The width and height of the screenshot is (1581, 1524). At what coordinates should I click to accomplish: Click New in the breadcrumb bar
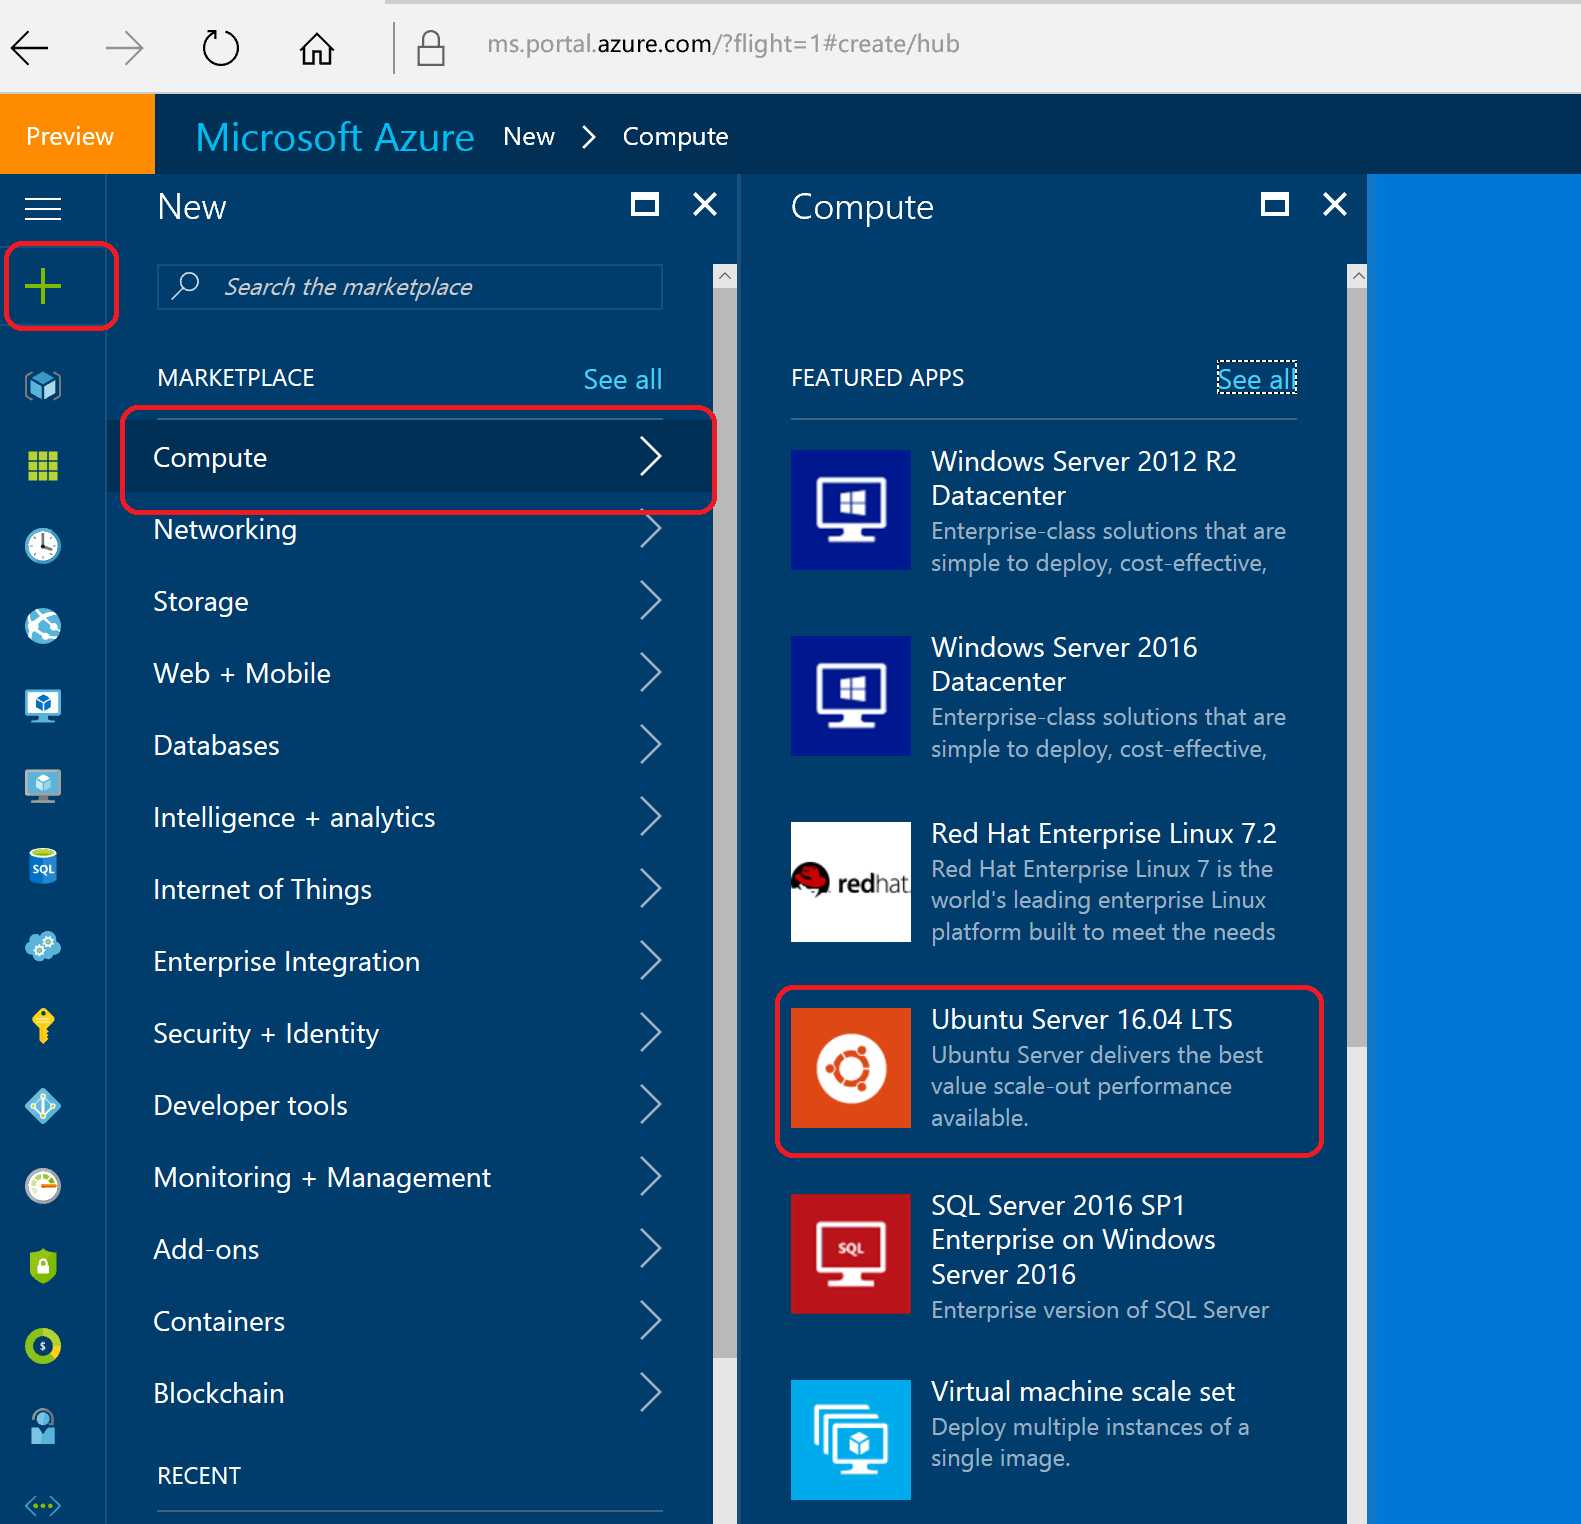point(529,136)
